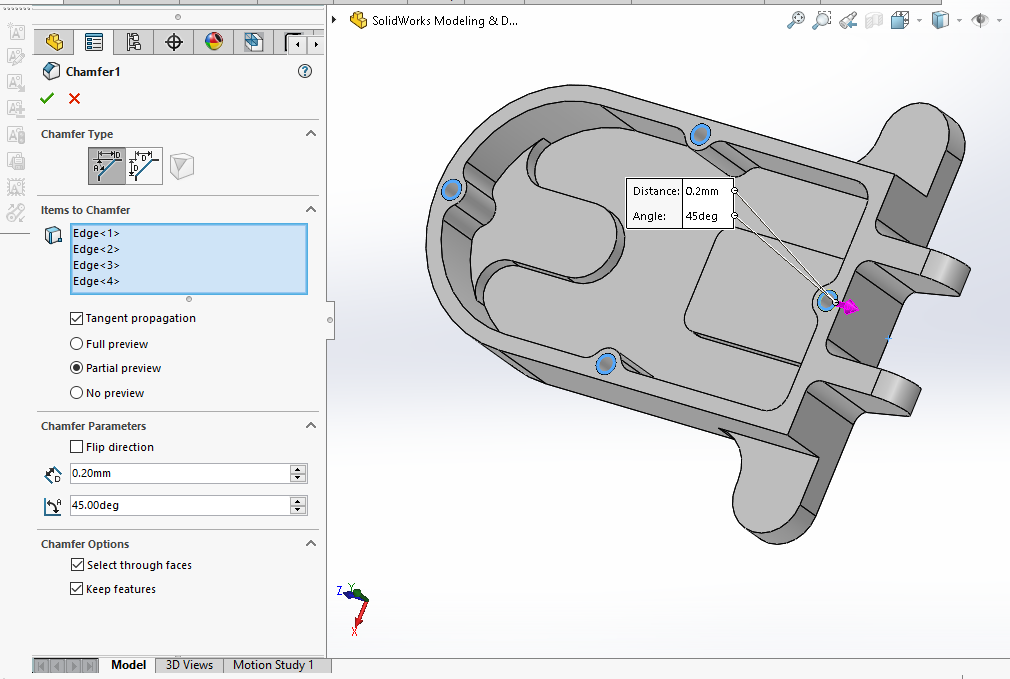Select the Full preview radio button
1010x679 pixels.
(x=77, y=344)
